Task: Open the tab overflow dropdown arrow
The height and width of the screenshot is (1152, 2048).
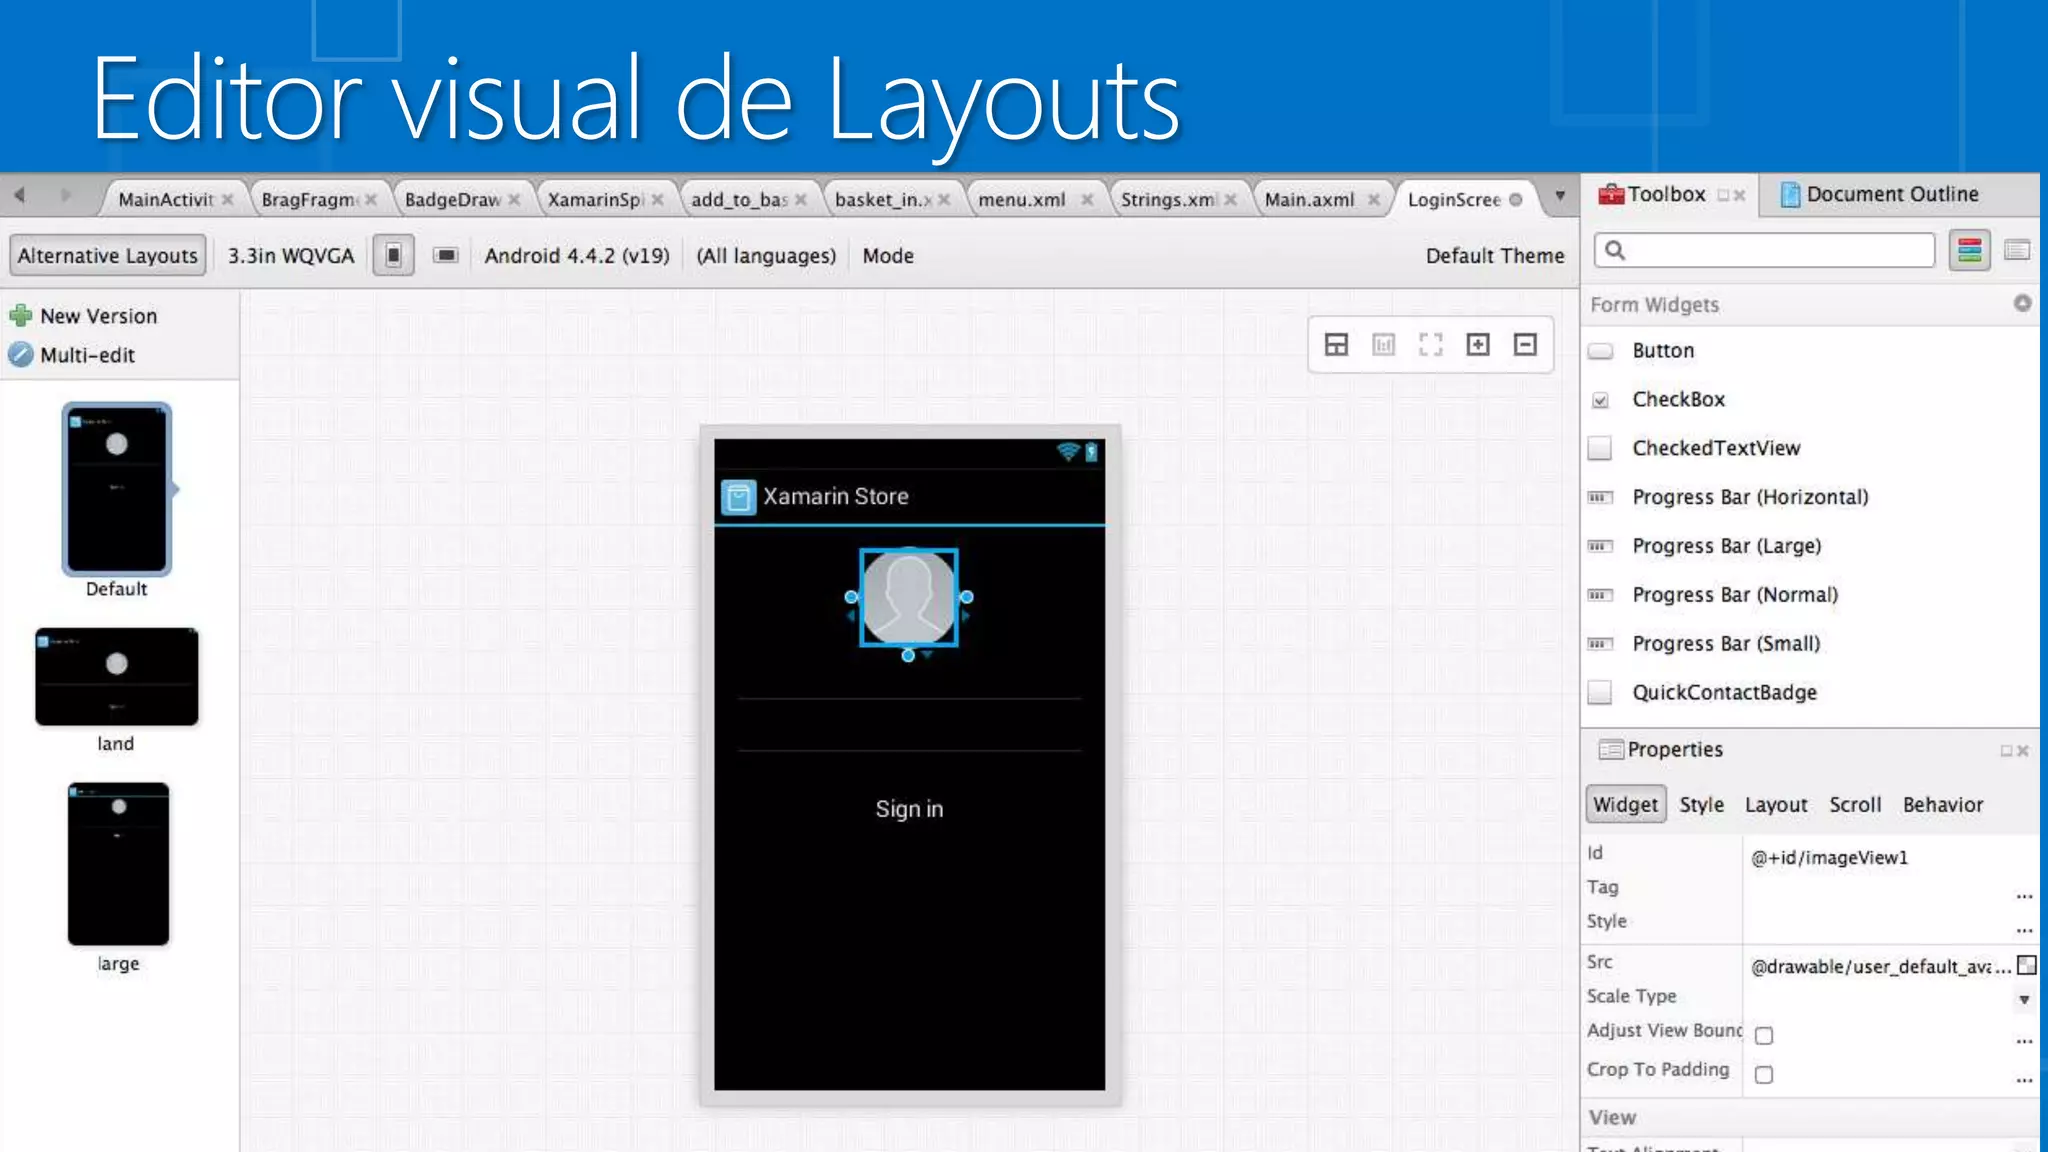Action: coord(1560,196)
